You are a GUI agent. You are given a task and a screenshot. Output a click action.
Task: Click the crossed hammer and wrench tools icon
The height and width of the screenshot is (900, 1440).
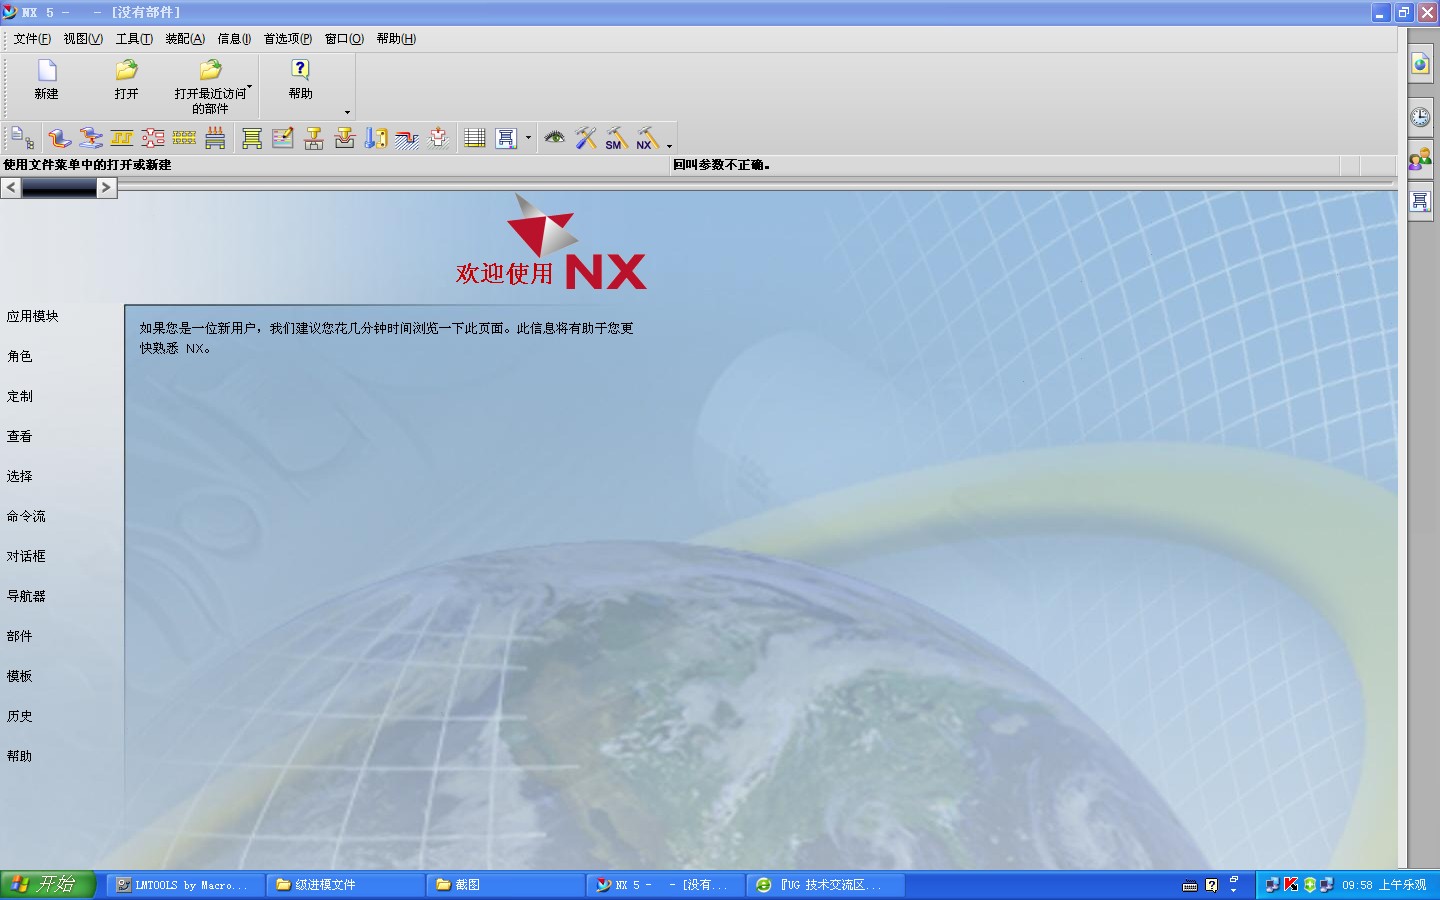[x=586, y=138]
